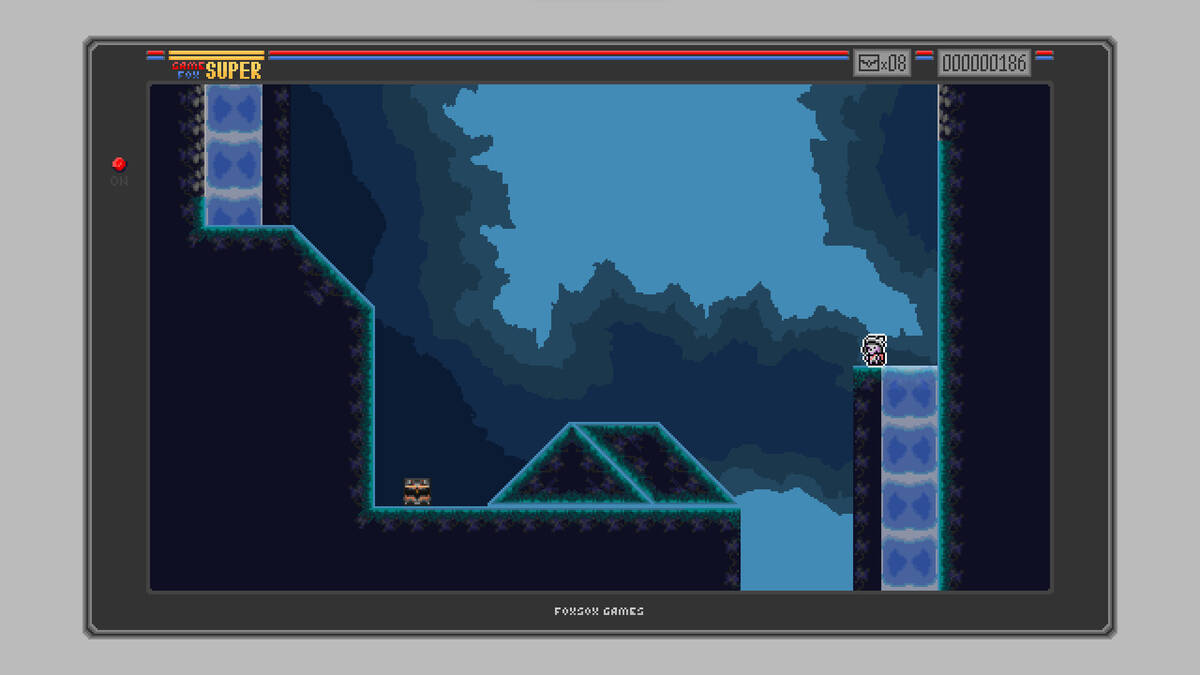Click the pink player character on the ledge
This screenshot has width=1200, height=675.
[x=875, y=350]
